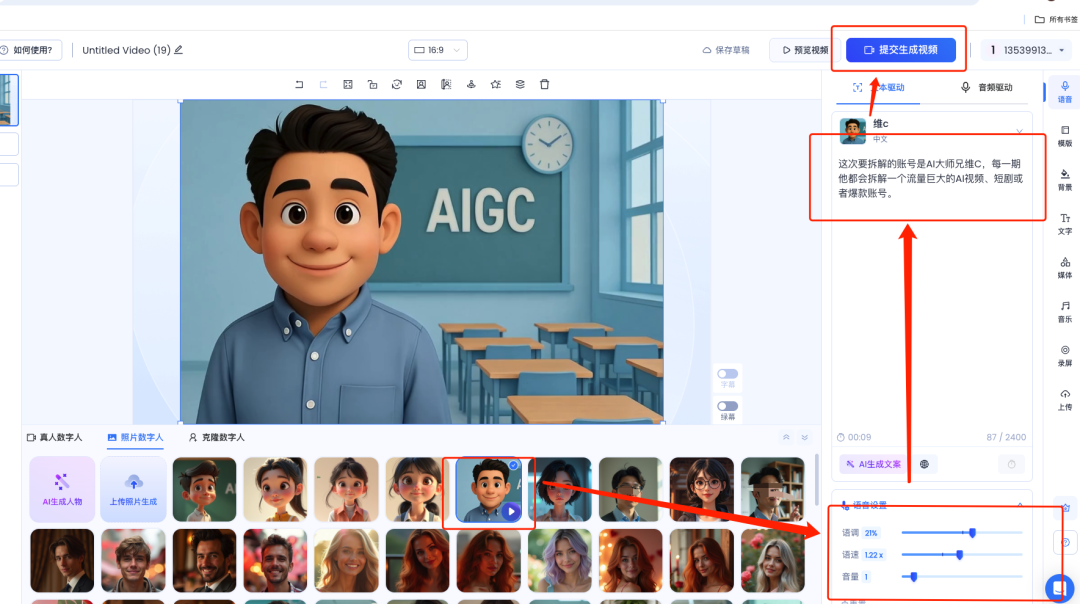The height and width of the screenshot is (604, 1080).
Task: Open the layers stack icon in toolbar
Action: 520,85
